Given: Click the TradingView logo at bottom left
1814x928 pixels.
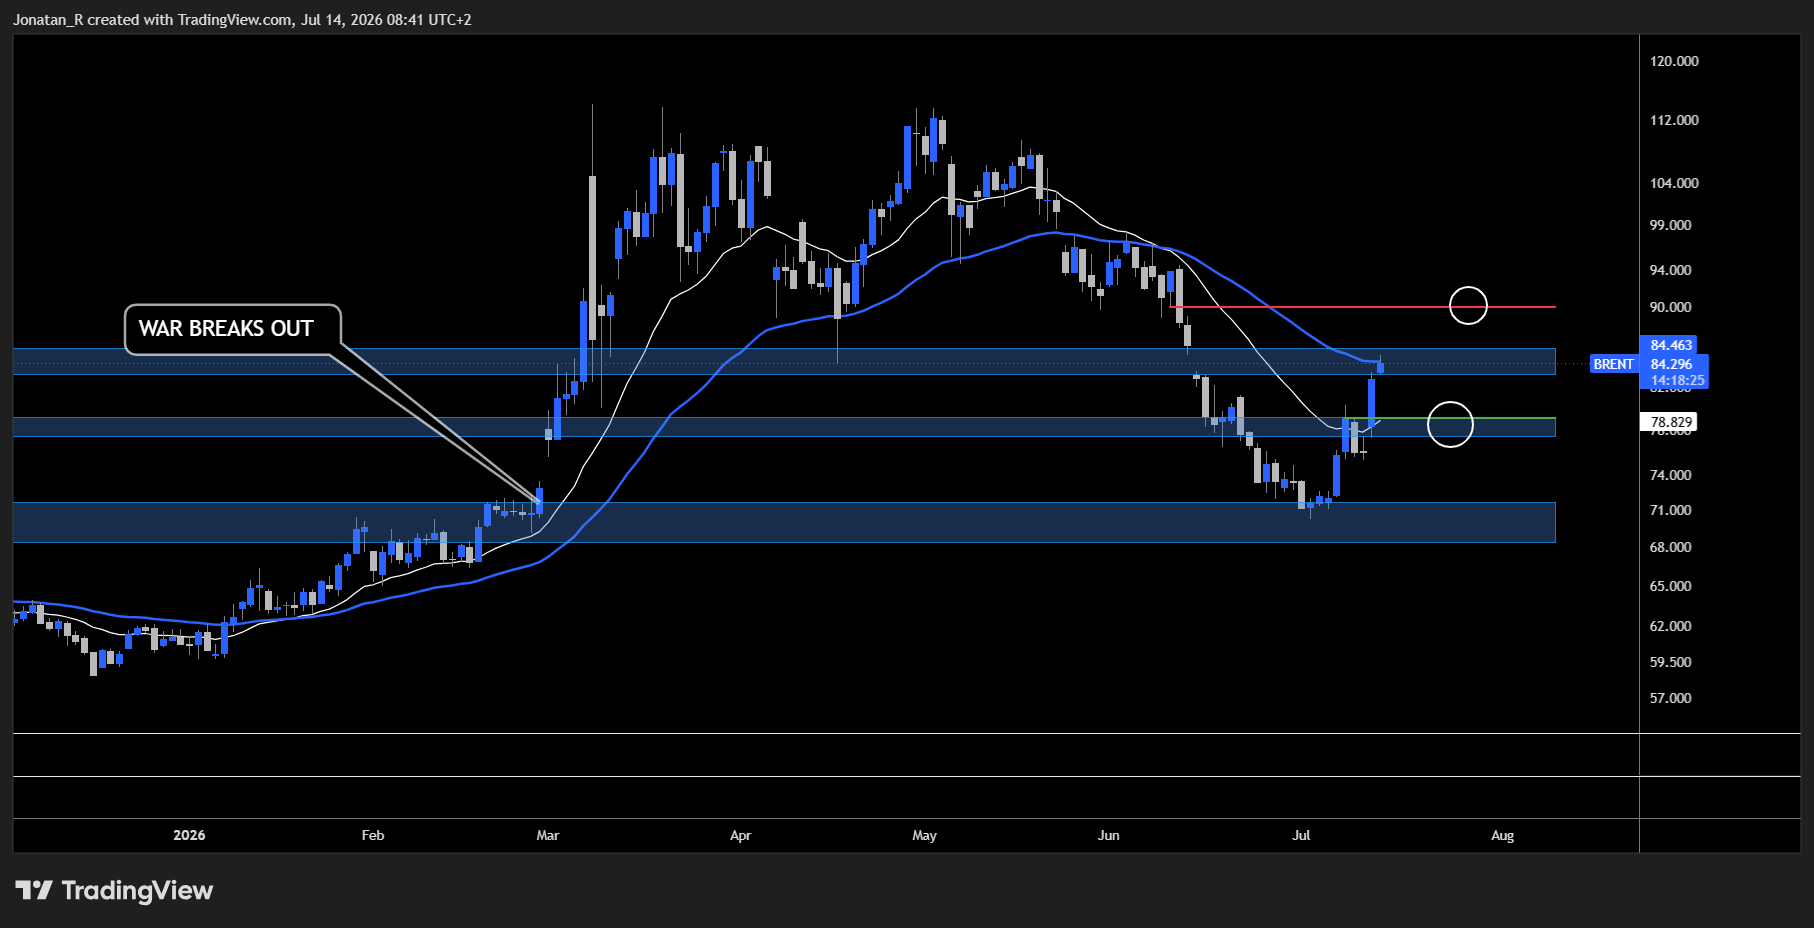Looking at the screenshot, I should pos(114,890).
